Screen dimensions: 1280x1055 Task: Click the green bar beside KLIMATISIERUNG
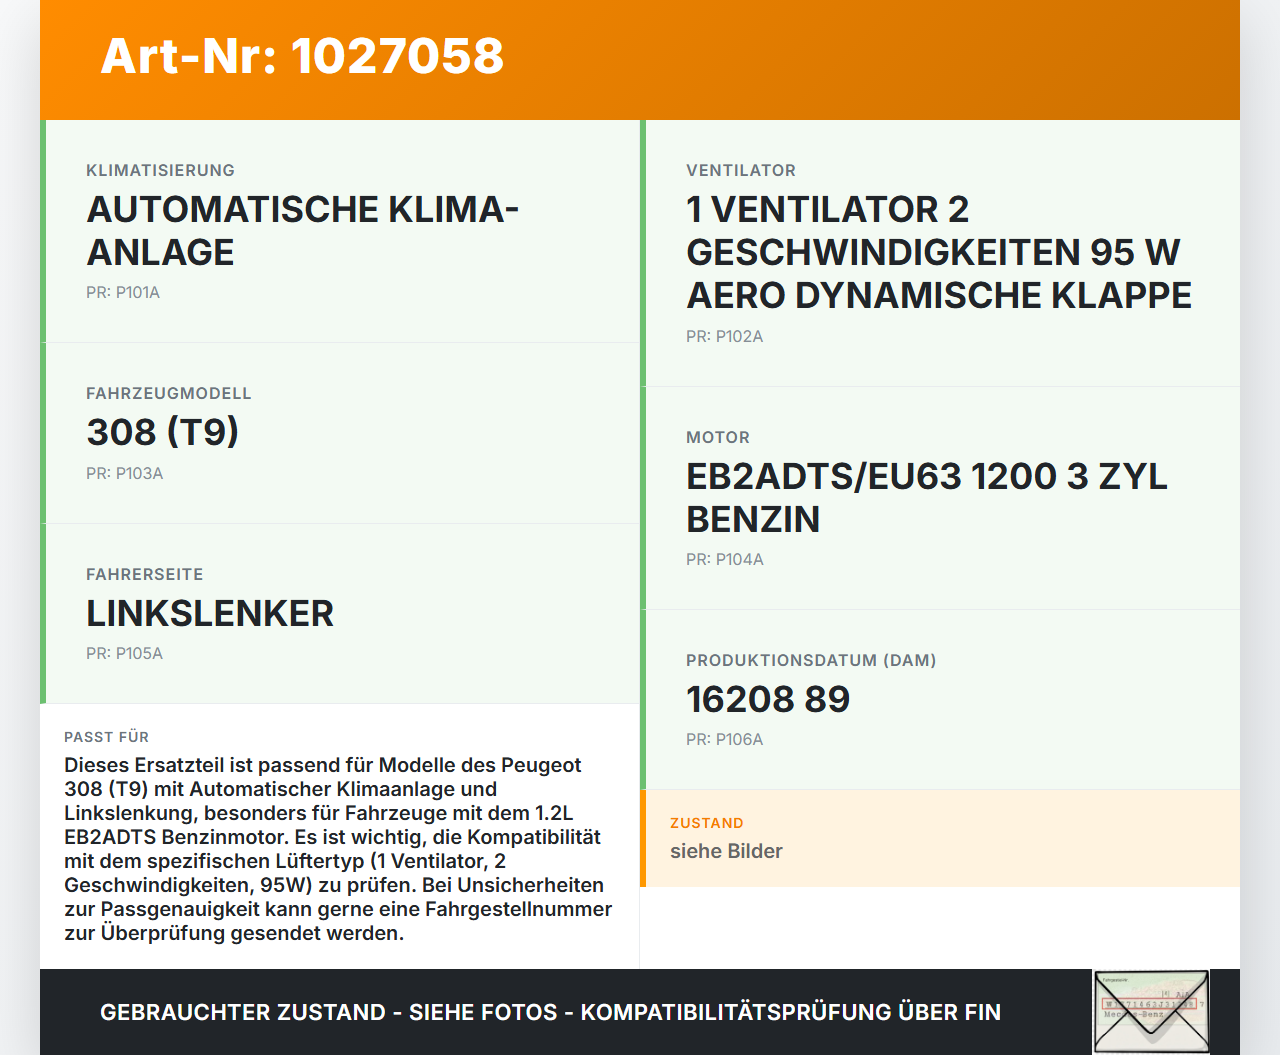[44, 230]
